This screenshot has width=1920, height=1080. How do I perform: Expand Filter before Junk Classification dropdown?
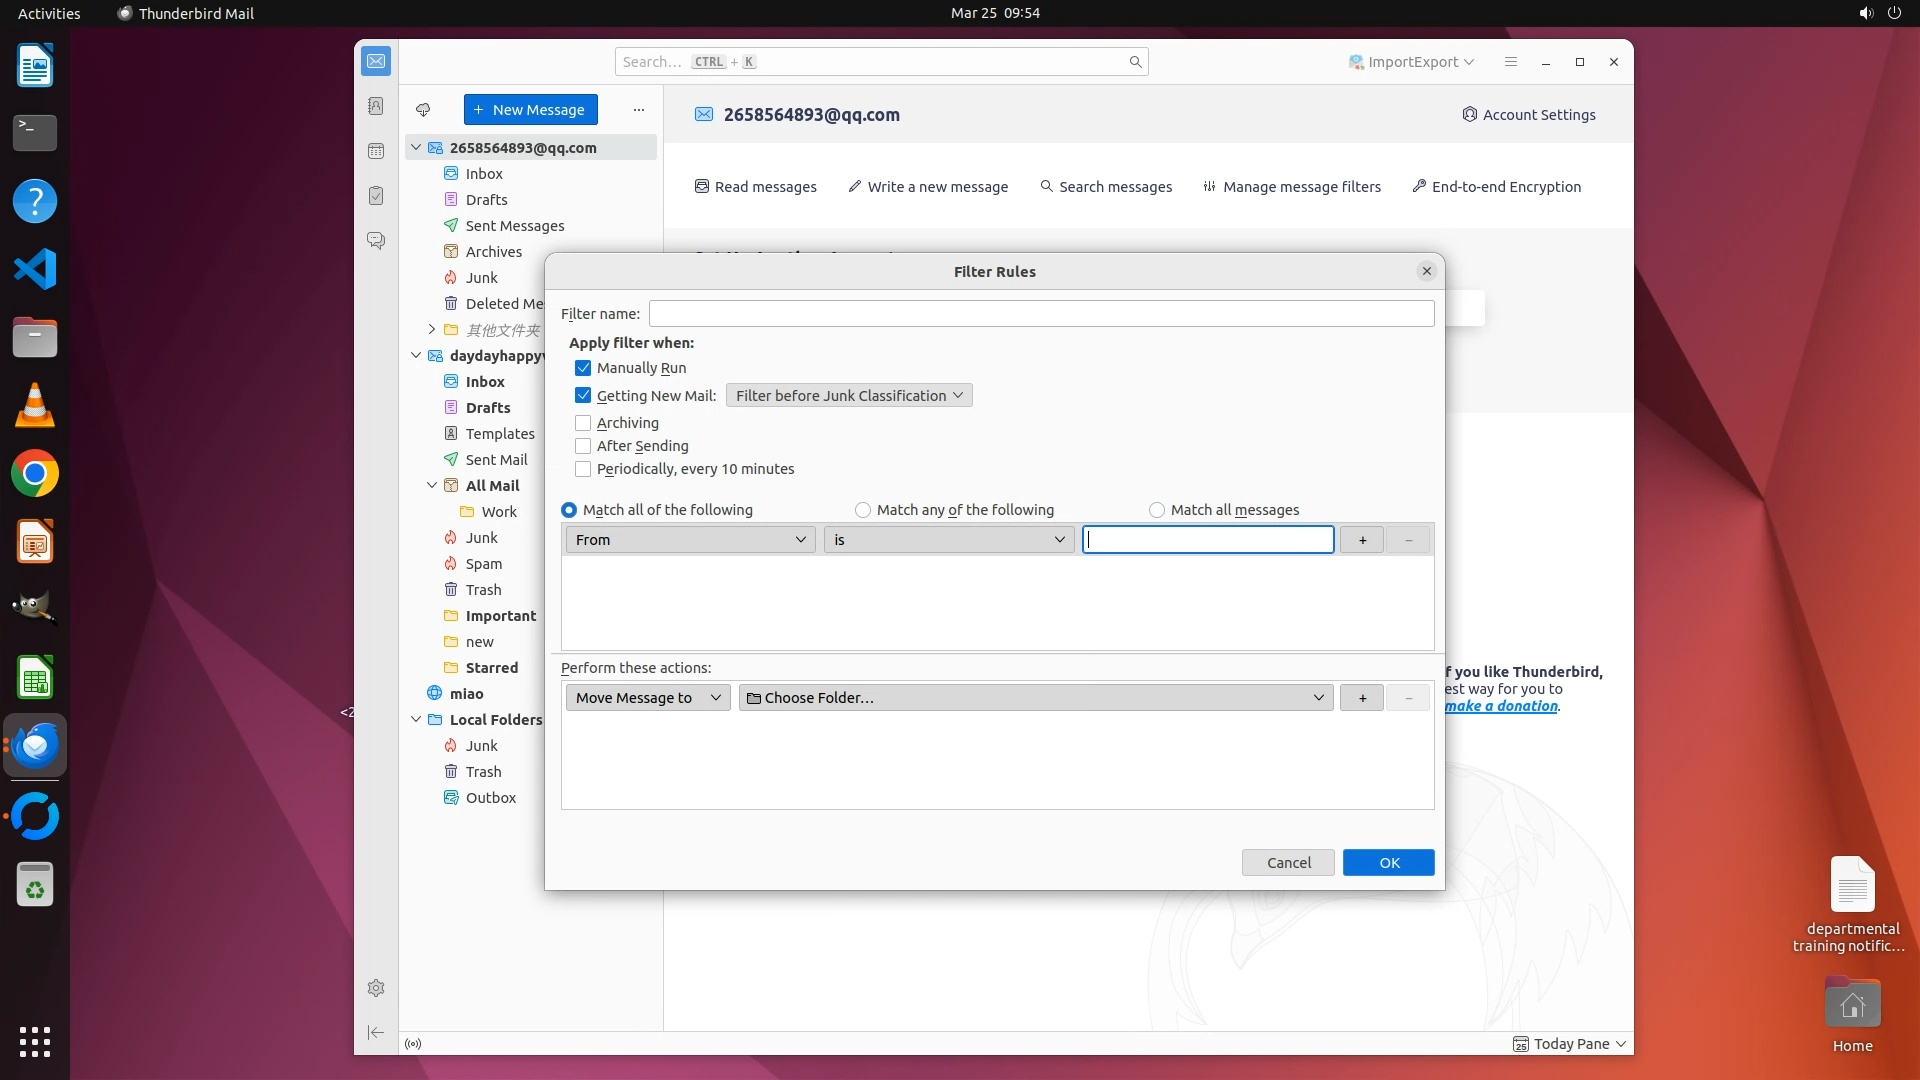point(849,396)
